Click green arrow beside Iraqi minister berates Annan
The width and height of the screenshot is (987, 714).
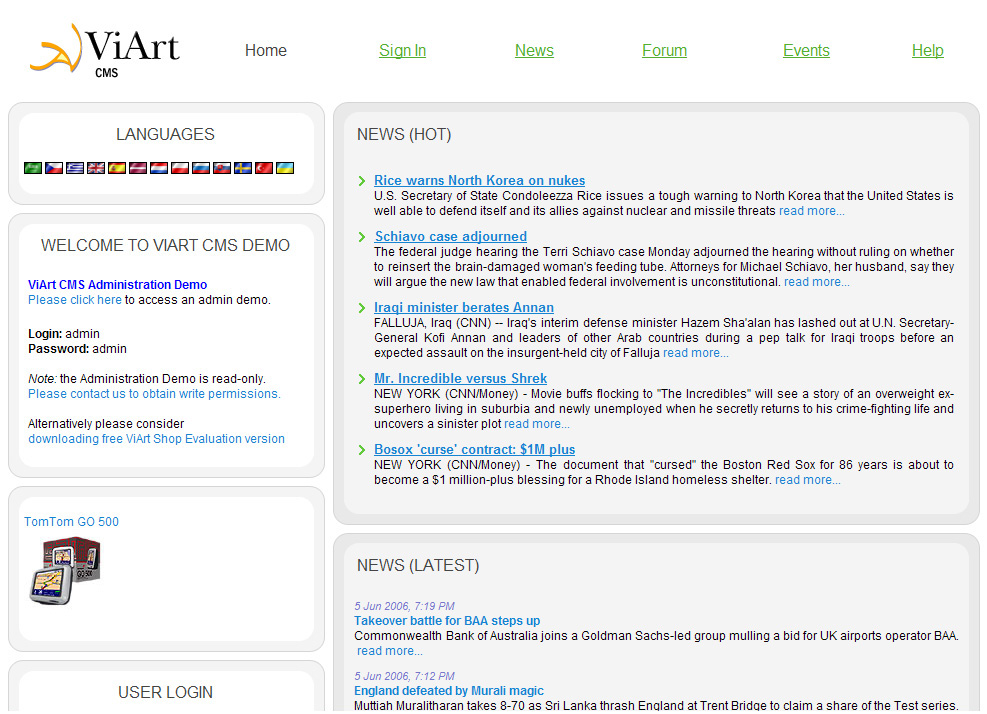(361, 309)
